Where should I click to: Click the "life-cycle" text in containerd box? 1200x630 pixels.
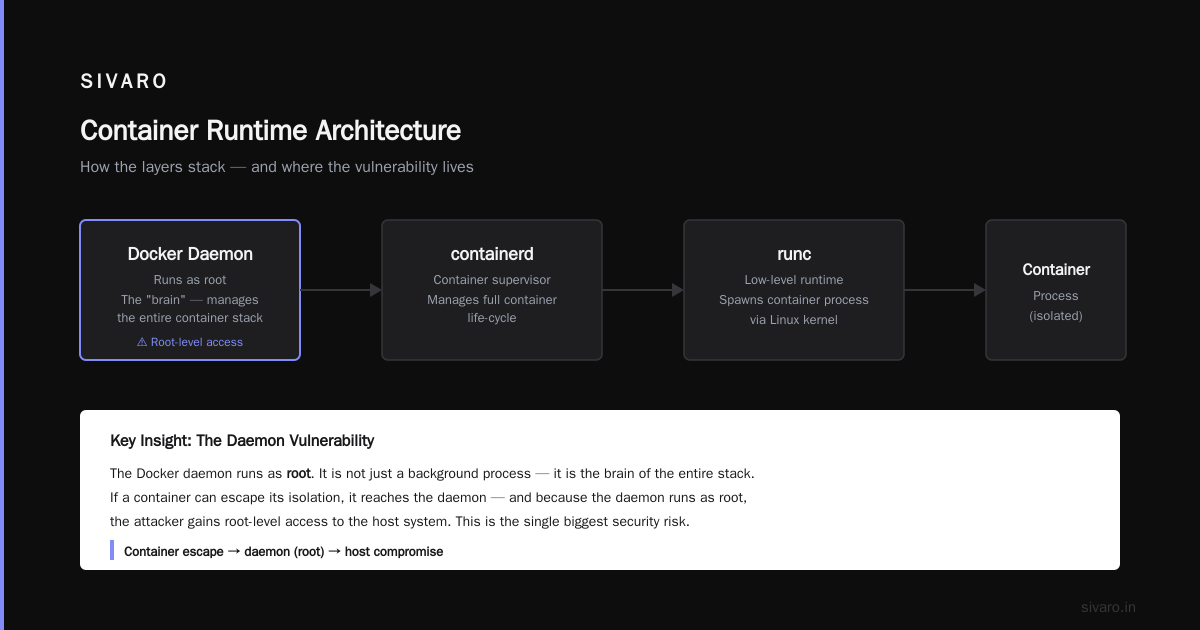pyautogui.click(x=492, y=318)
